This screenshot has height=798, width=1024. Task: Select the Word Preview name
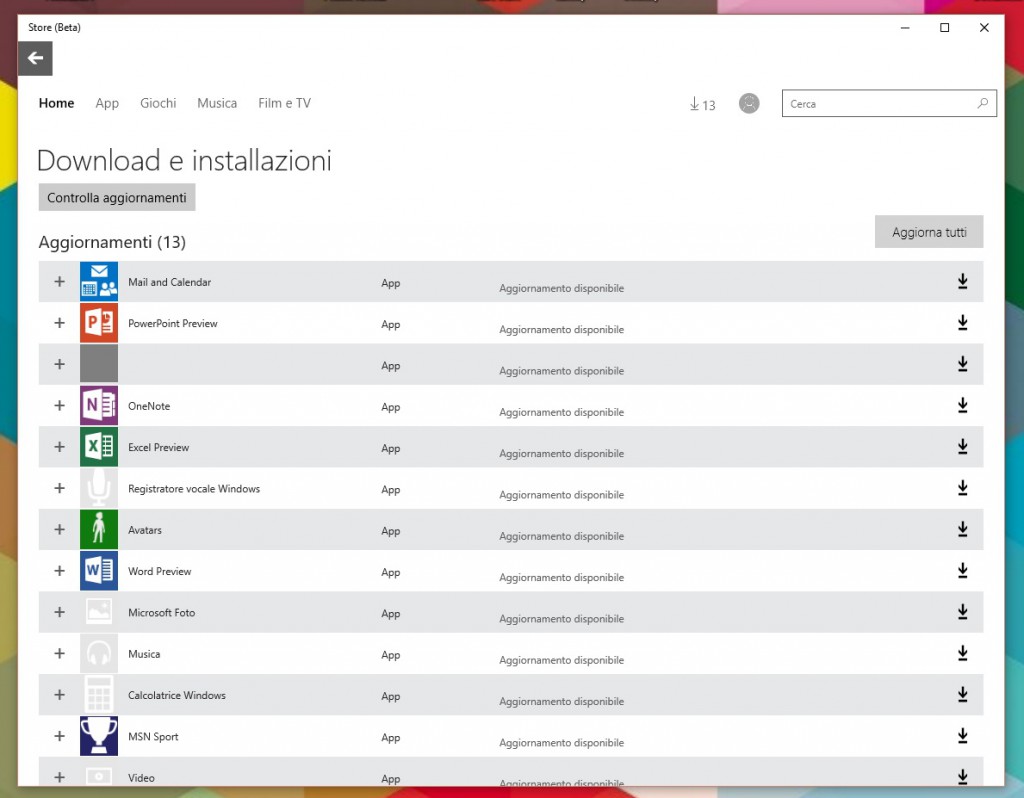pyautogui.click(x=159, y=571)
